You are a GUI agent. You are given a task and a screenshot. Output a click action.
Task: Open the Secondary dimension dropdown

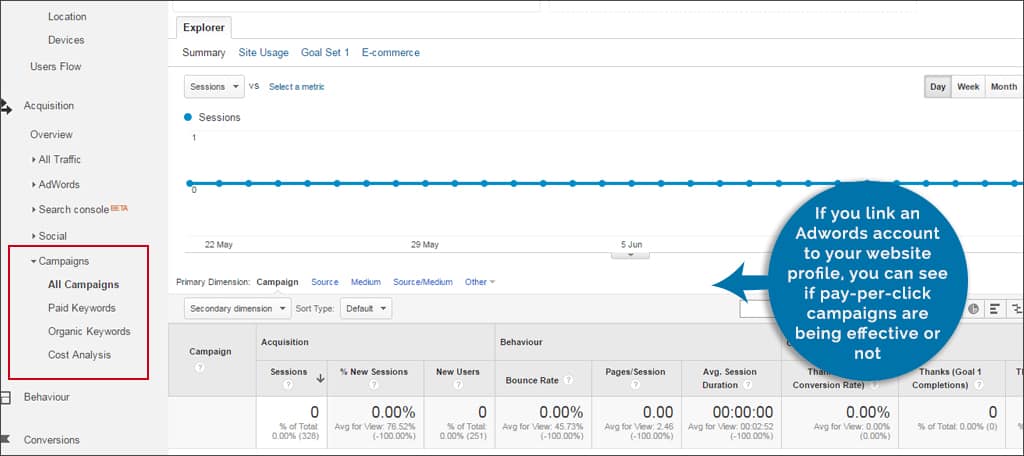pos(238,308)
